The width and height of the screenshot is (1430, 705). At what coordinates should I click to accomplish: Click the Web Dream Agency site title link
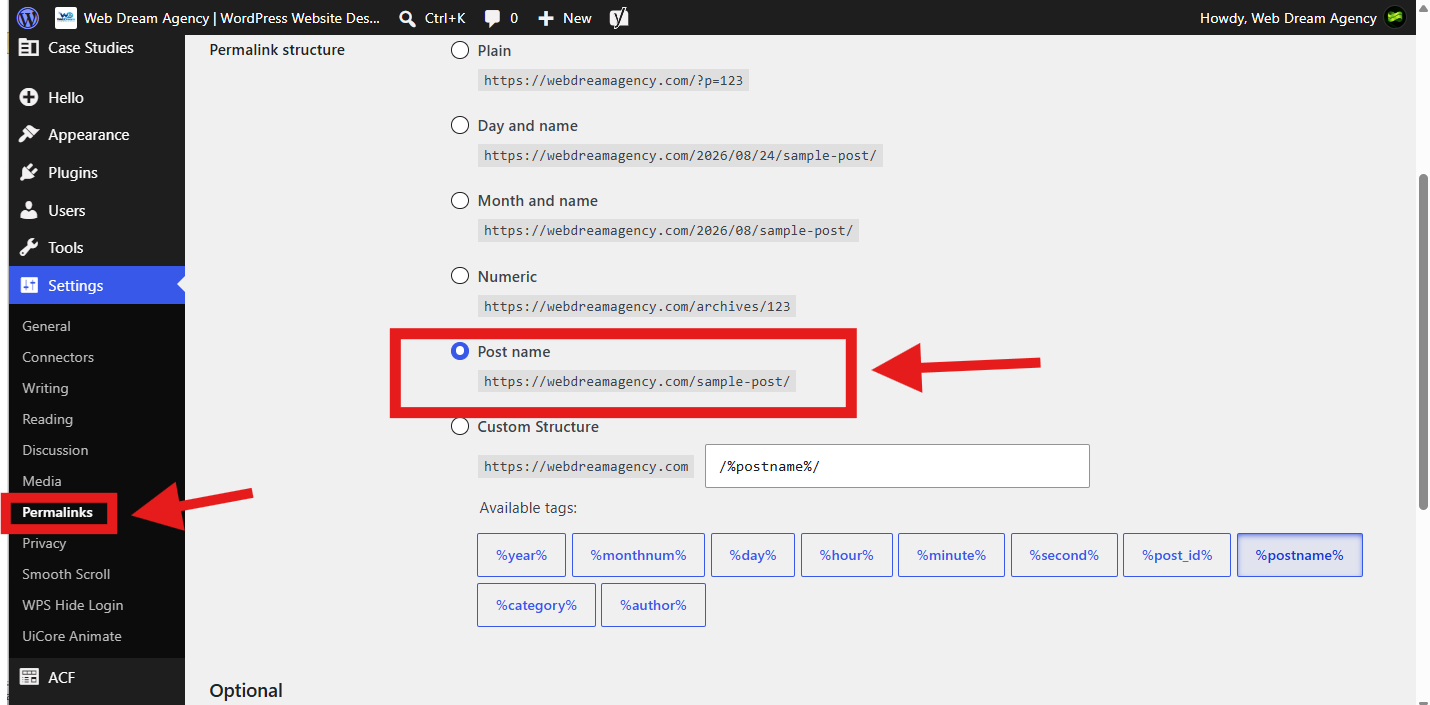click(232, 18)
